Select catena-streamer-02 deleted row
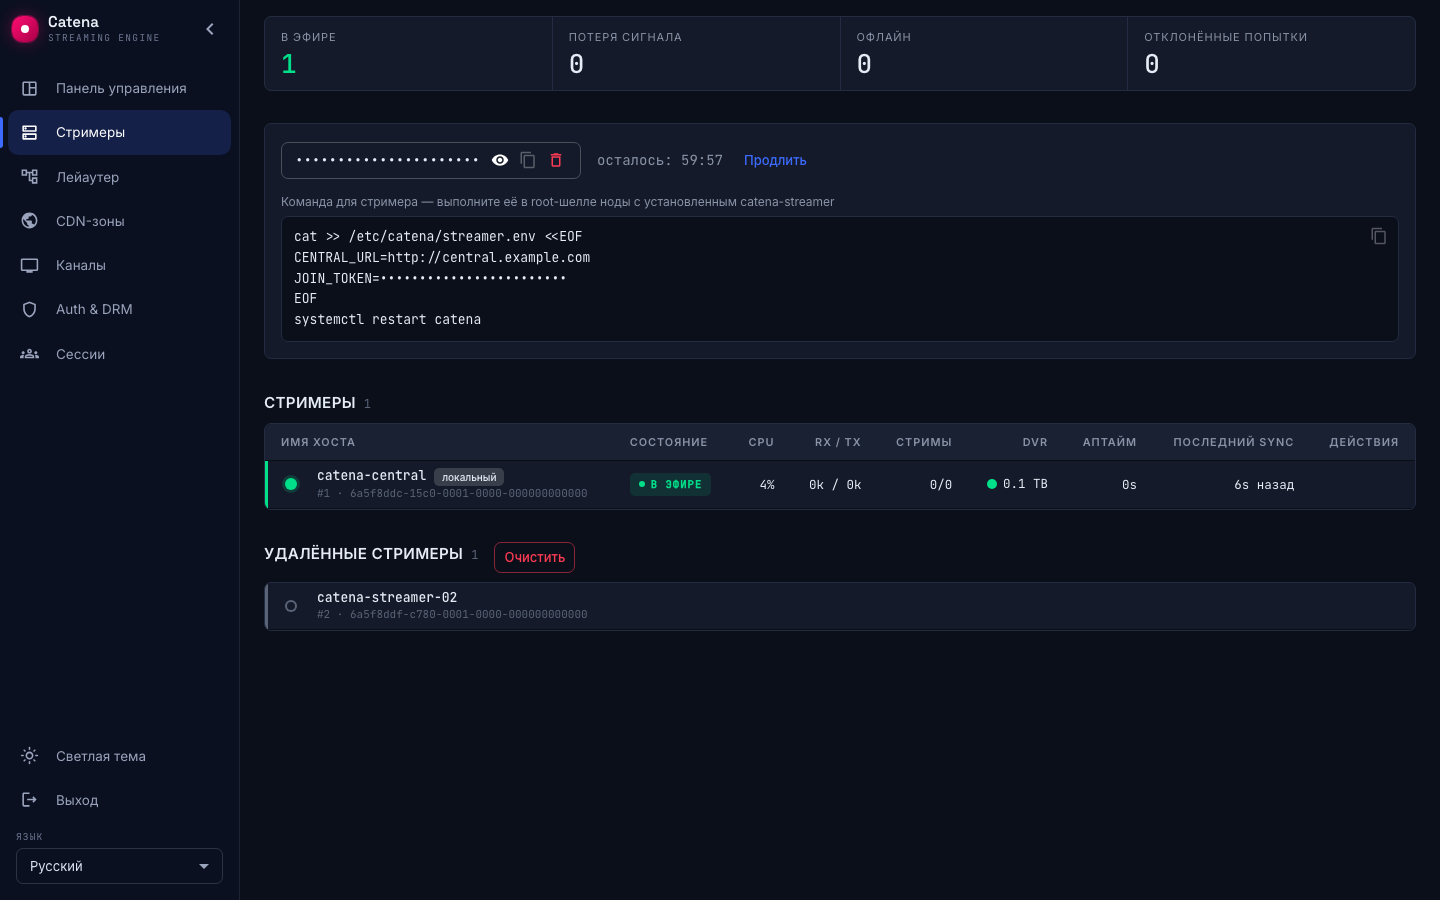 pos(840,606)
